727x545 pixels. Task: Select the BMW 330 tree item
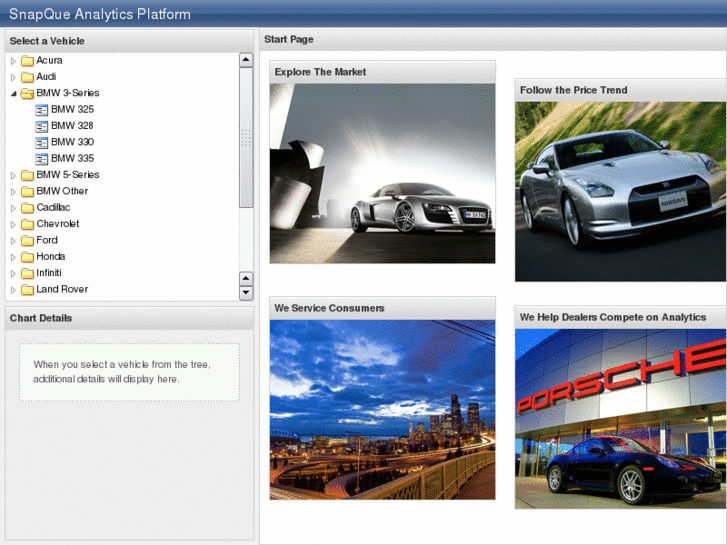click(72, 142)
